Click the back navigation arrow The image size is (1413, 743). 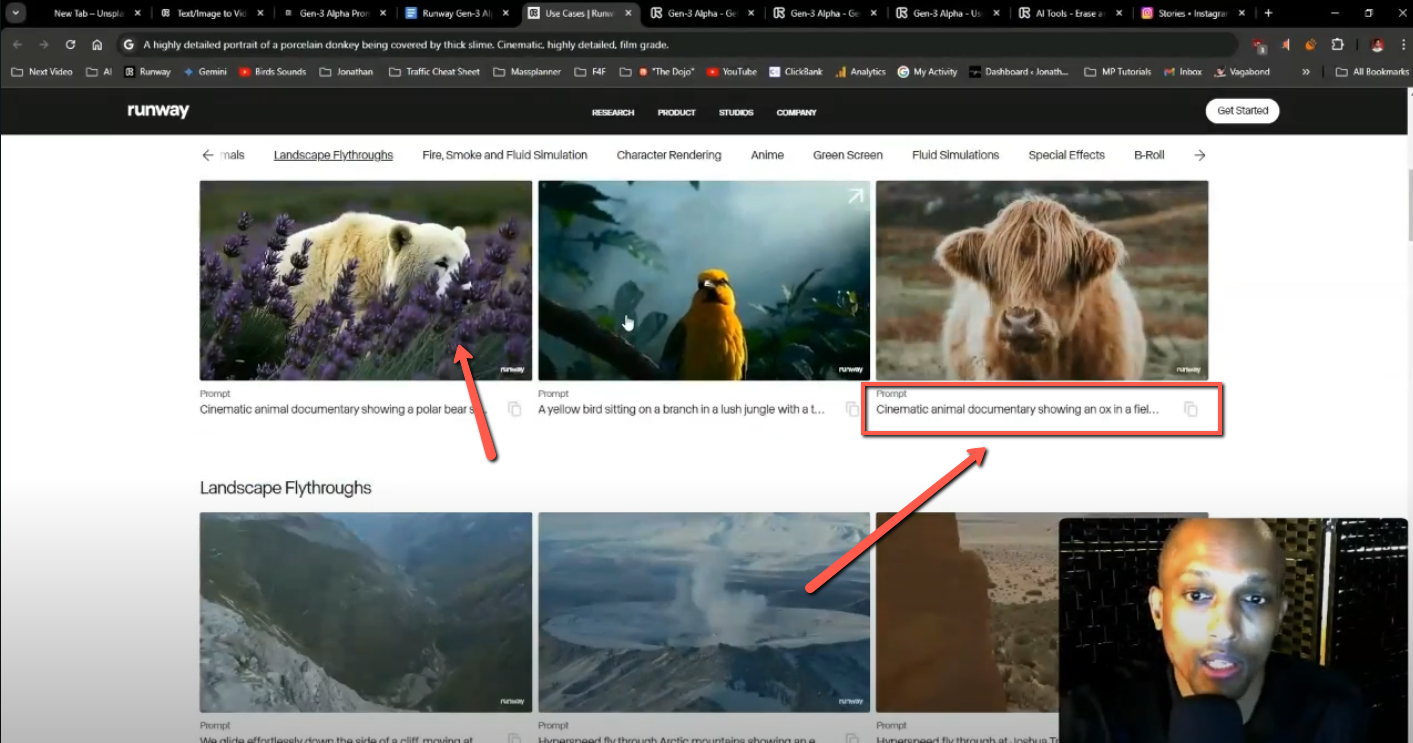(x=17, y=44)
